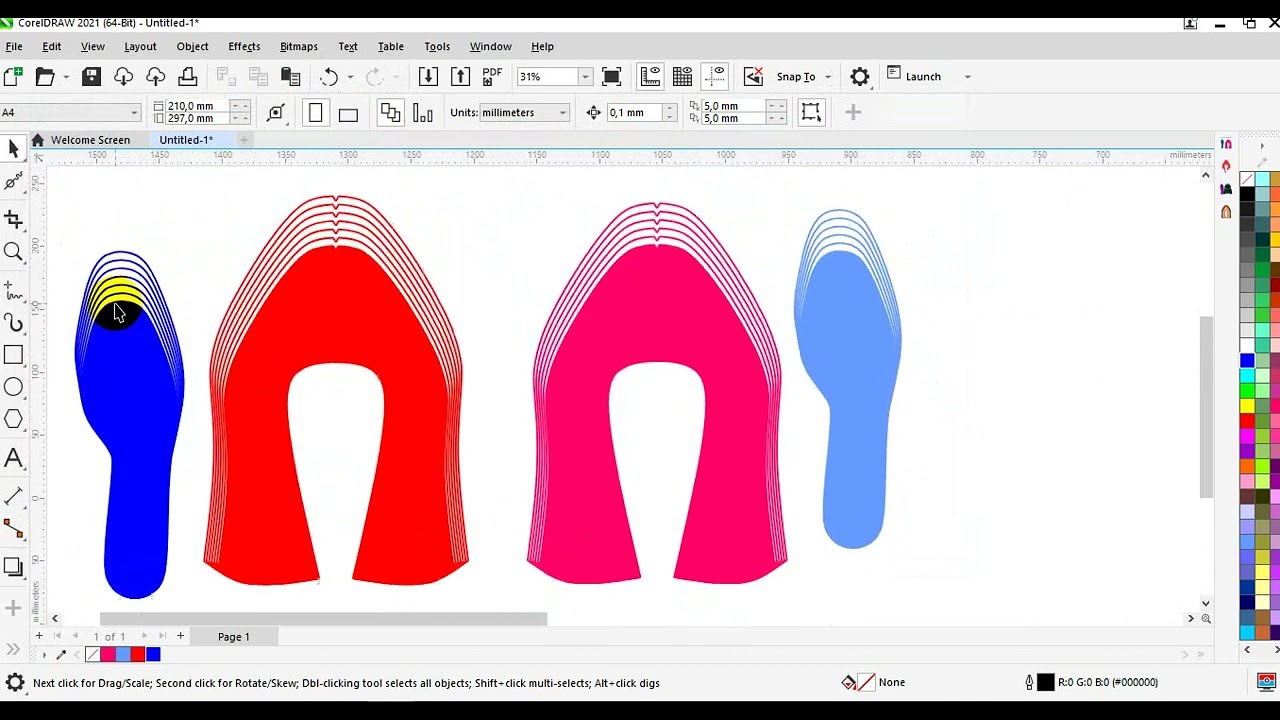Add a new document tab
Viewport: 1280px width, 720px height.
point(243,140)
